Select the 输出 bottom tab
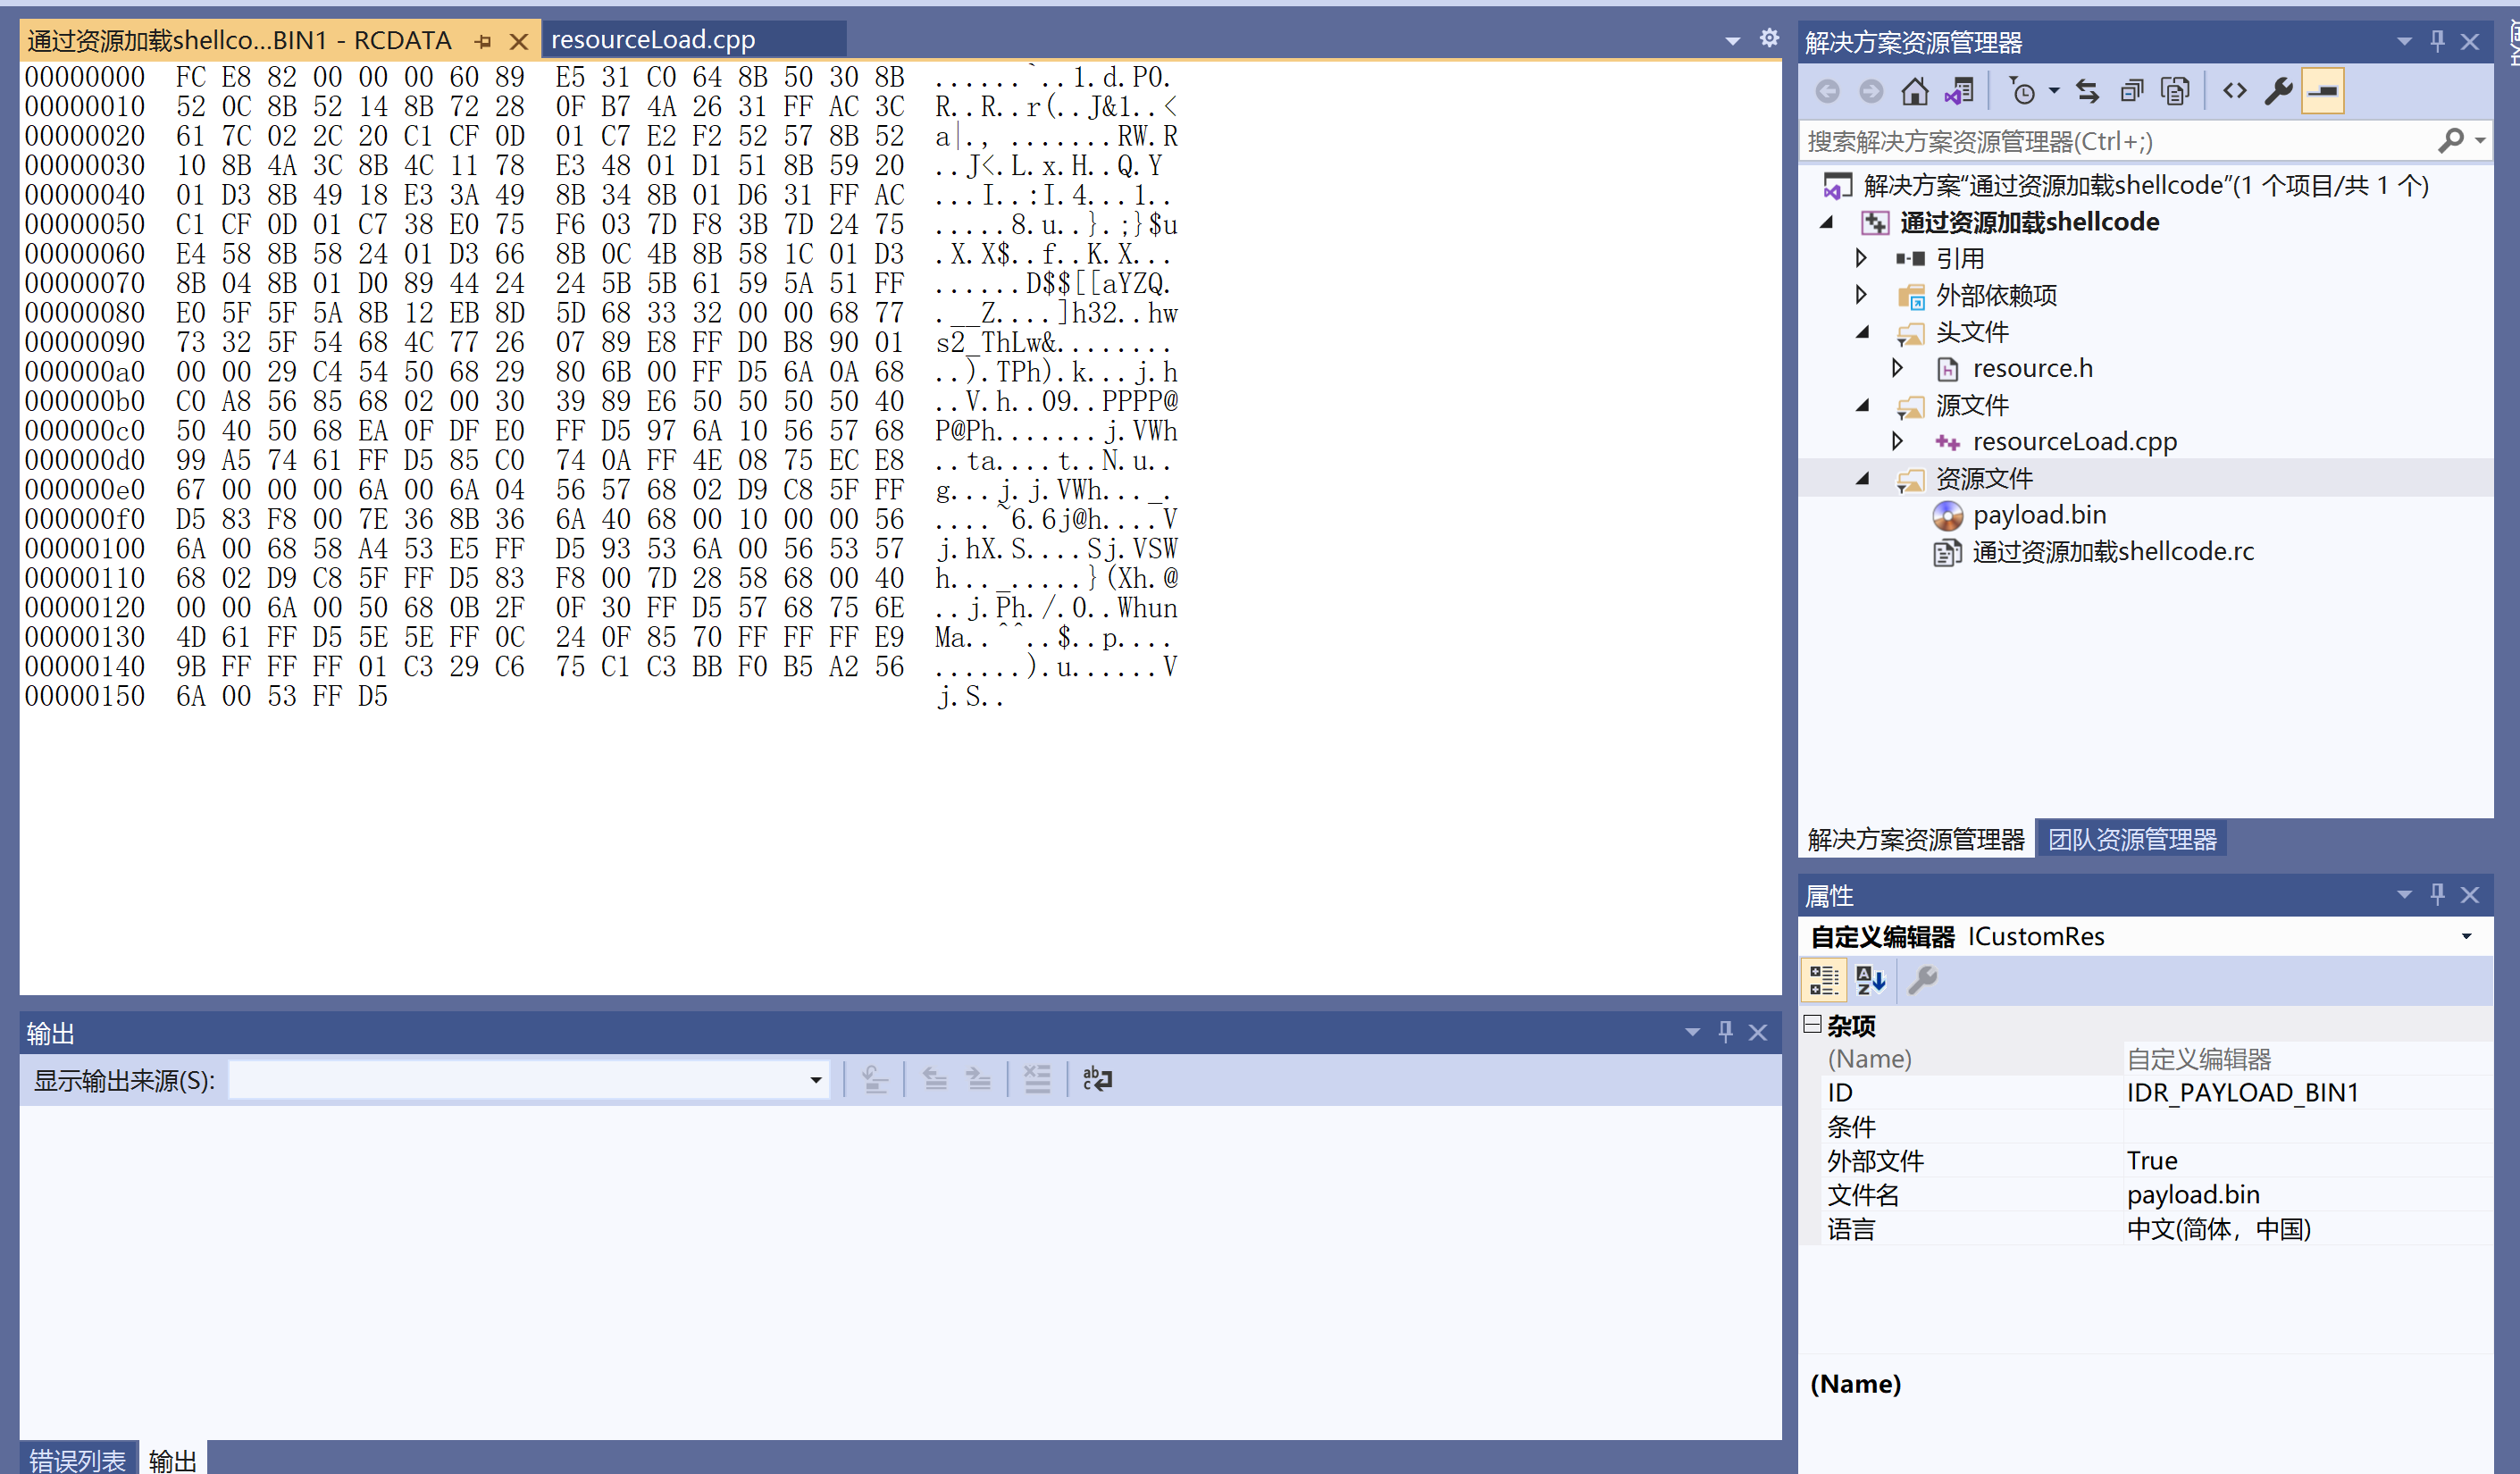The height and width of the screenshot is (1474, 2520). 172,1459
